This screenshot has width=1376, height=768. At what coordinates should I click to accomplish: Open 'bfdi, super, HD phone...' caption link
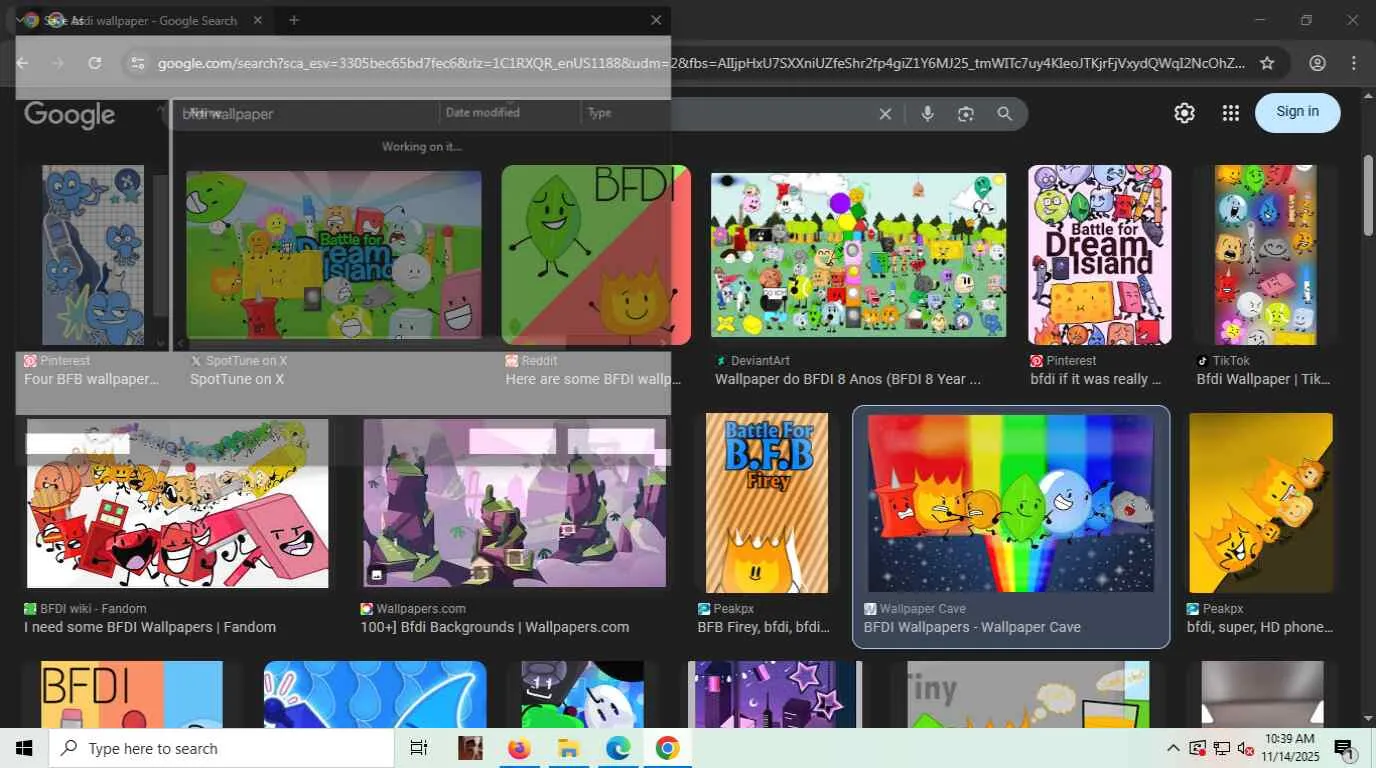point(1260,627)
